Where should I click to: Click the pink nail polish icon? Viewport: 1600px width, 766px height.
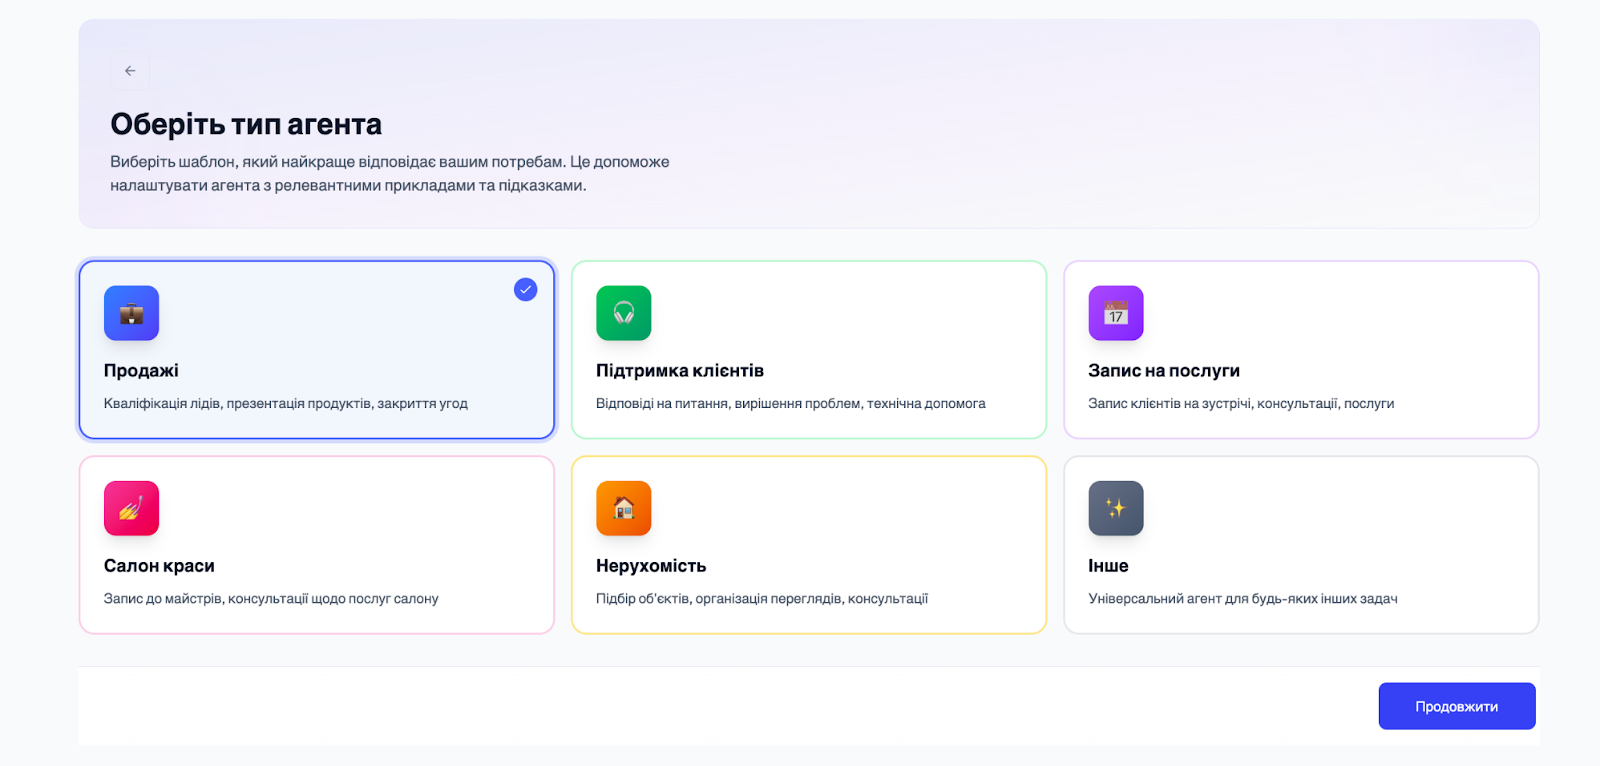click(131, 508)
